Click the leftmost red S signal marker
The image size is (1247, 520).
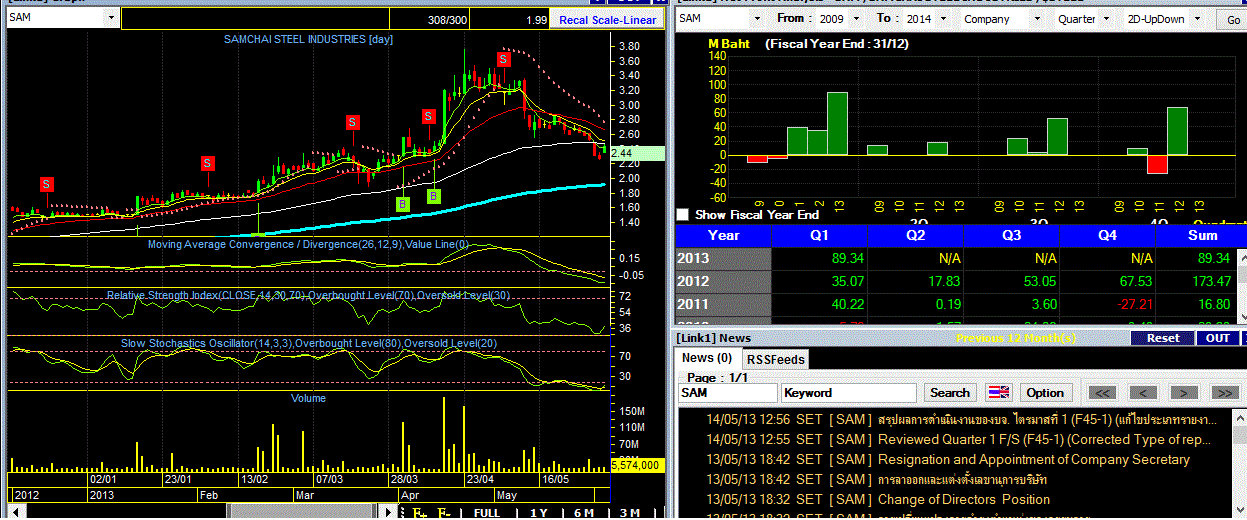[46, 184]
